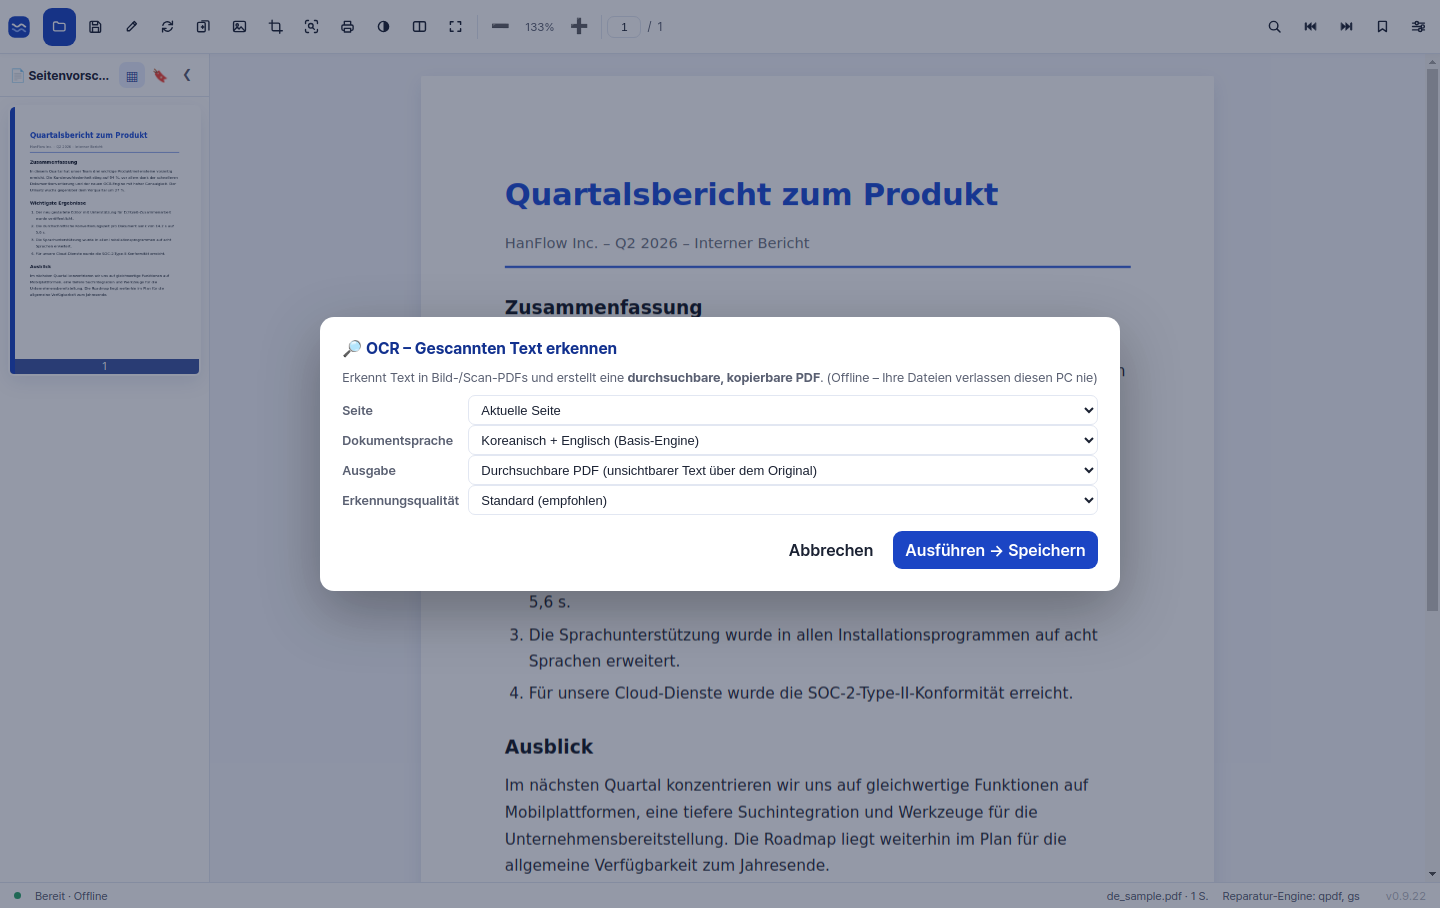1440x908 pixels.
Task: Switch sidebar to red bookmarks tab
Action: pyautogui.click(x=160, y=75)
